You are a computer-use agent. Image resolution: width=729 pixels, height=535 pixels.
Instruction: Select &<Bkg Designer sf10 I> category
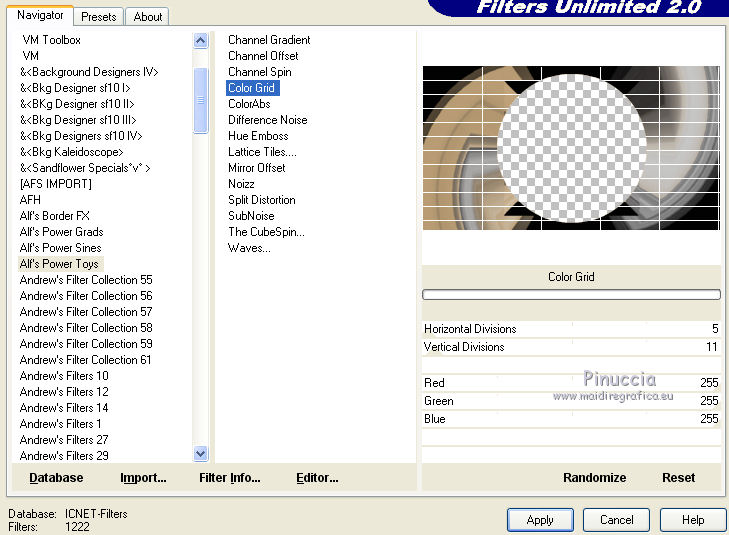pyautogui.click(x=75, y=88)
